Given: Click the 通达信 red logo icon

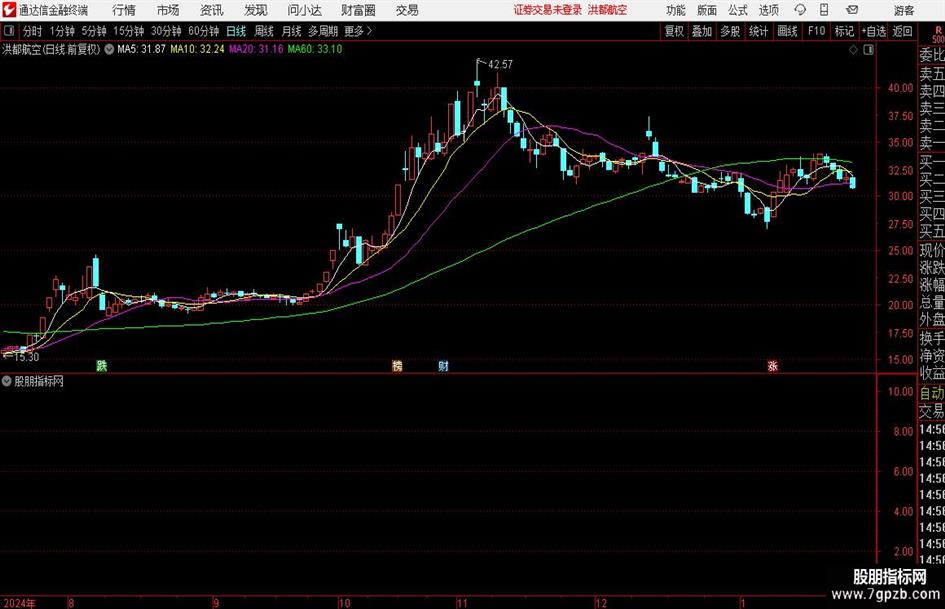Looking at the screenshot, I should pyautogui.click(x=9, y=10).
